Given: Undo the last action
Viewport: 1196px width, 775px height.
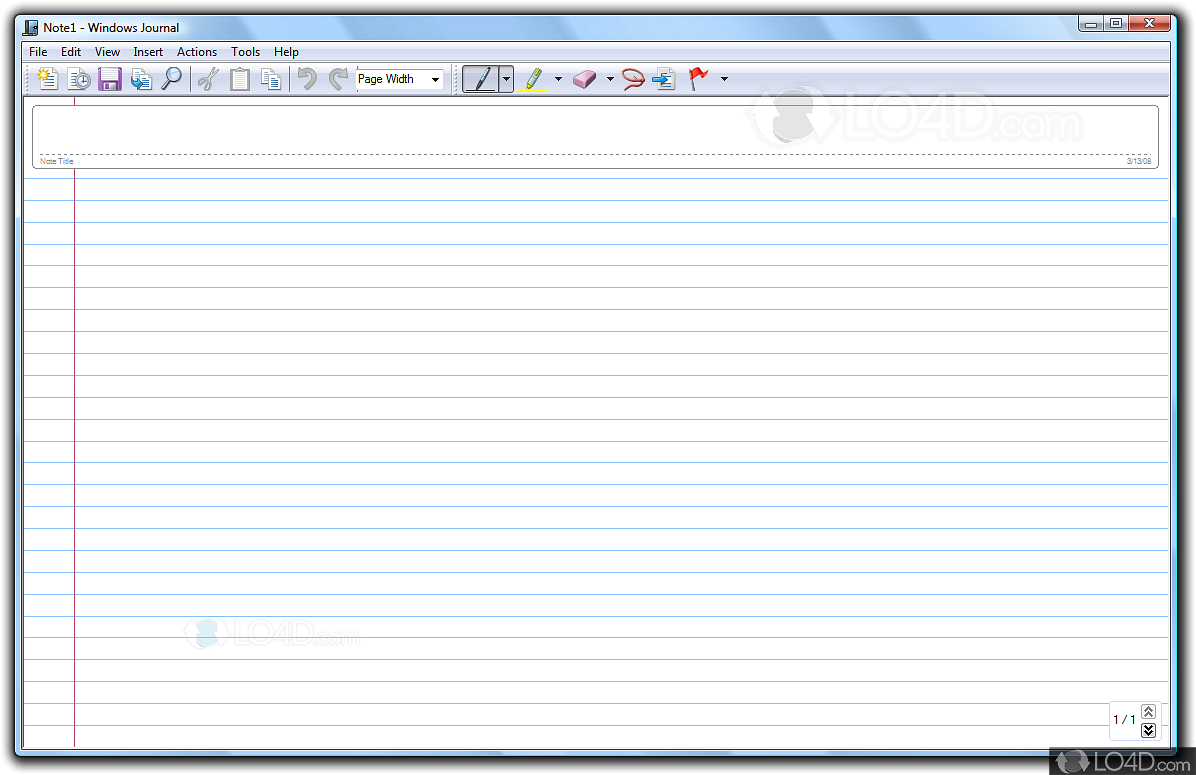Looking at the screenshot, I should coord(307,79).
